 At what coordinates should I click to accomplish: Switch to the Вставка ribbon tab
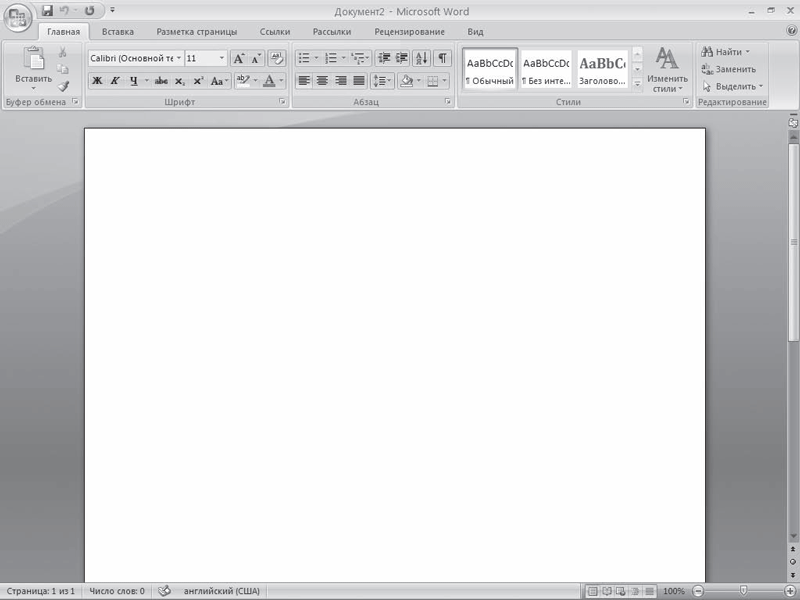[x=118, y=31]
